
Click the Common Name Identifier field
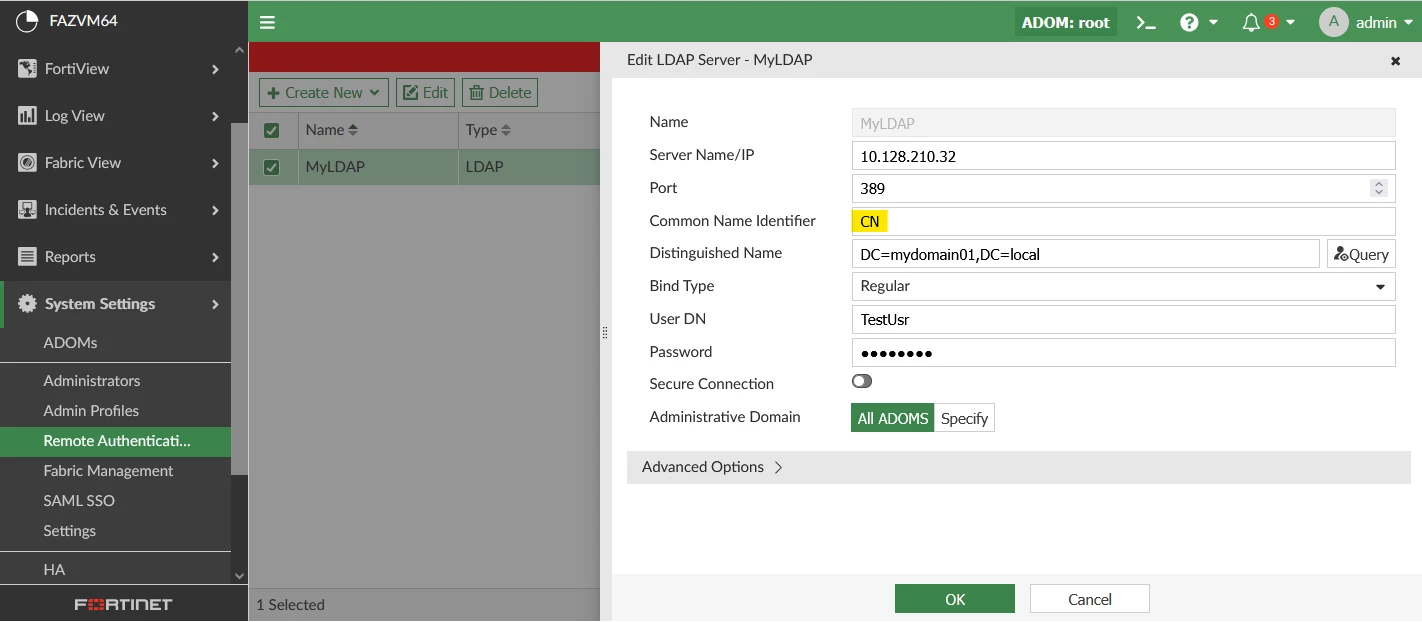click(1123, 222)
